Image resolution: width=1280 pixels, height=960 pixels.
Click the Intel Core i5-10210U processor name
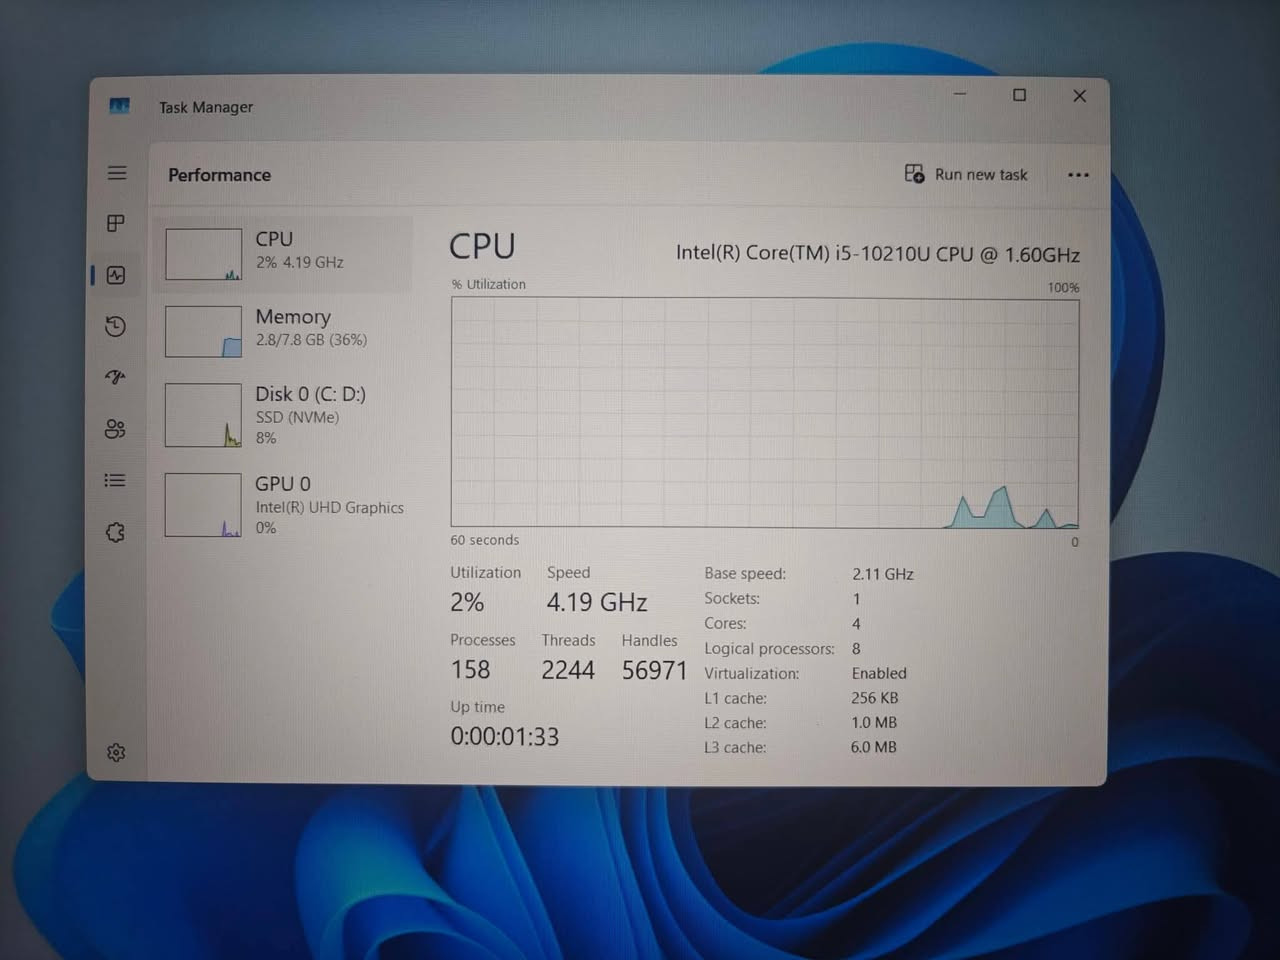point(877,254)
